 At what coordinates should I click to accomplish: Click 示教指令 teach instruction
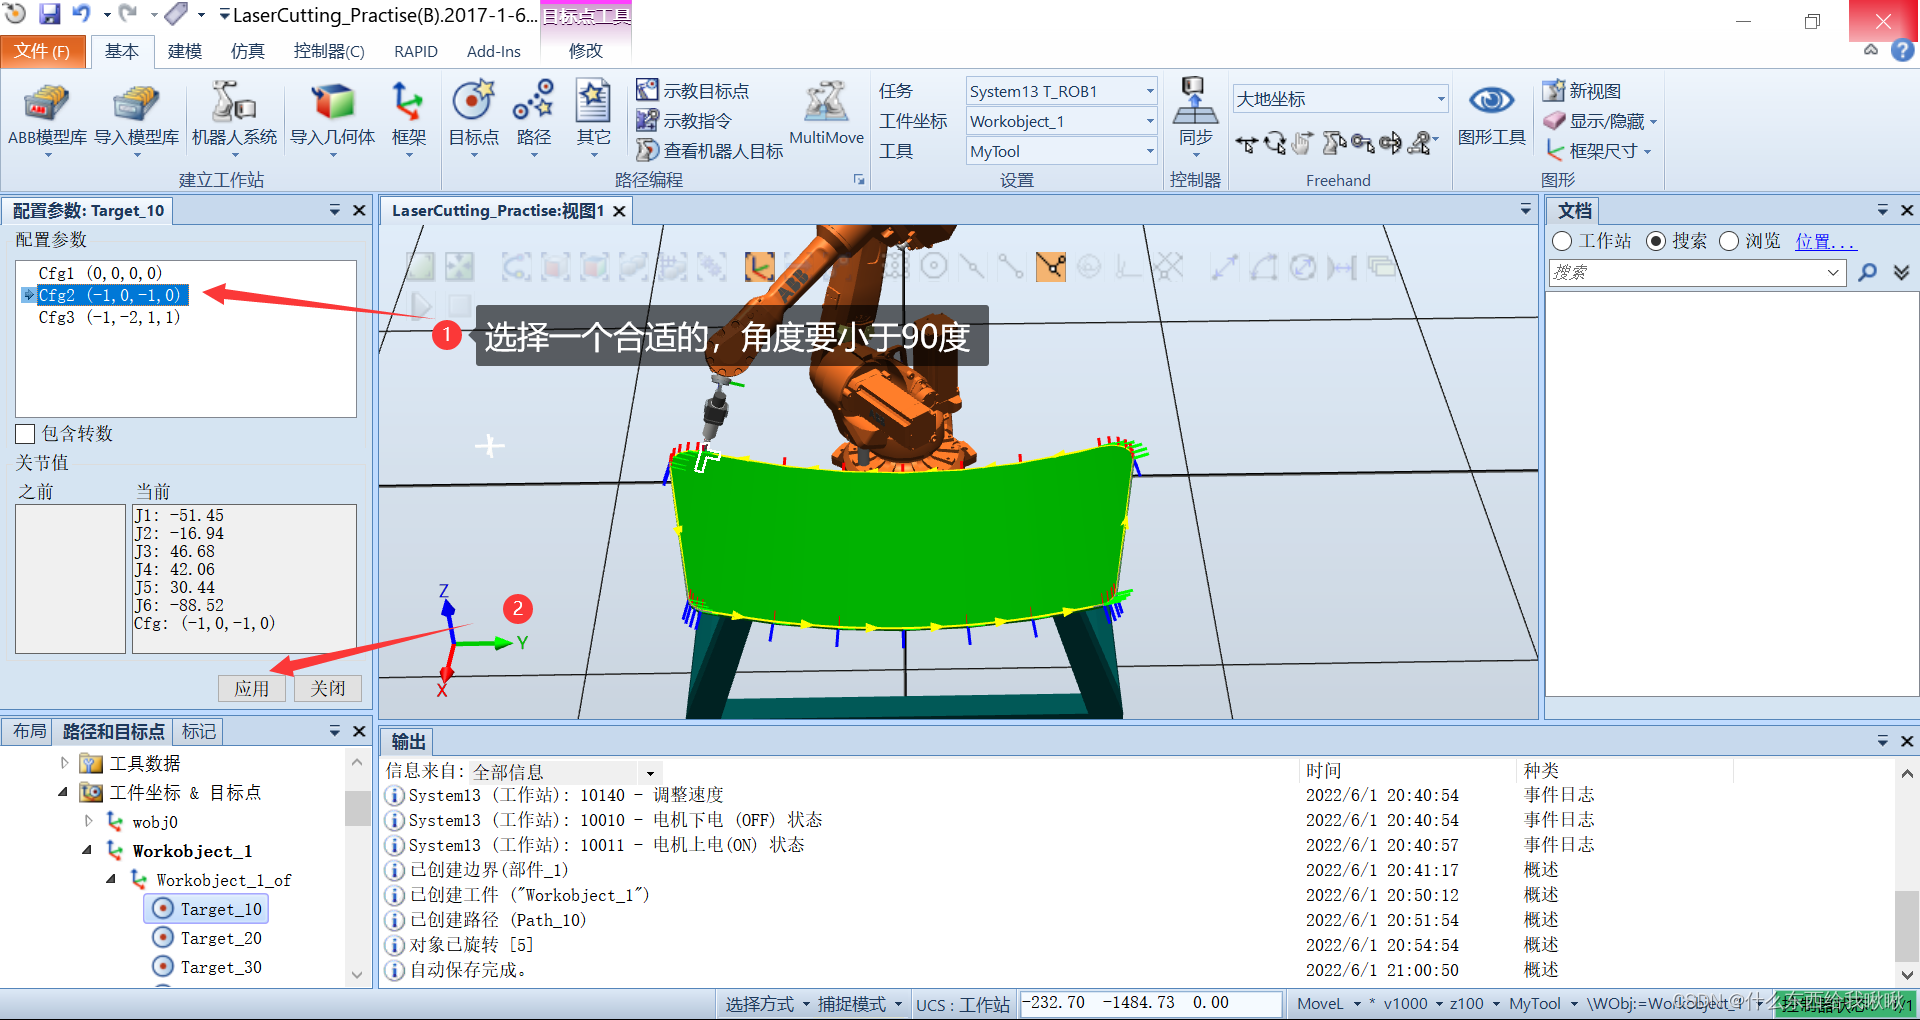[685, 121]
